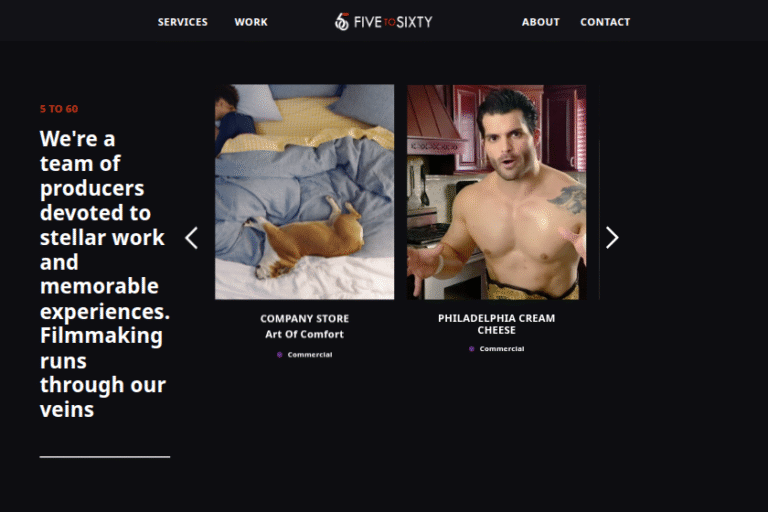Viewport: 768px width, 512px height.
Task: Open the Company Store dog thumbnail
Action: pyautogui.click(x=304, y=192)
